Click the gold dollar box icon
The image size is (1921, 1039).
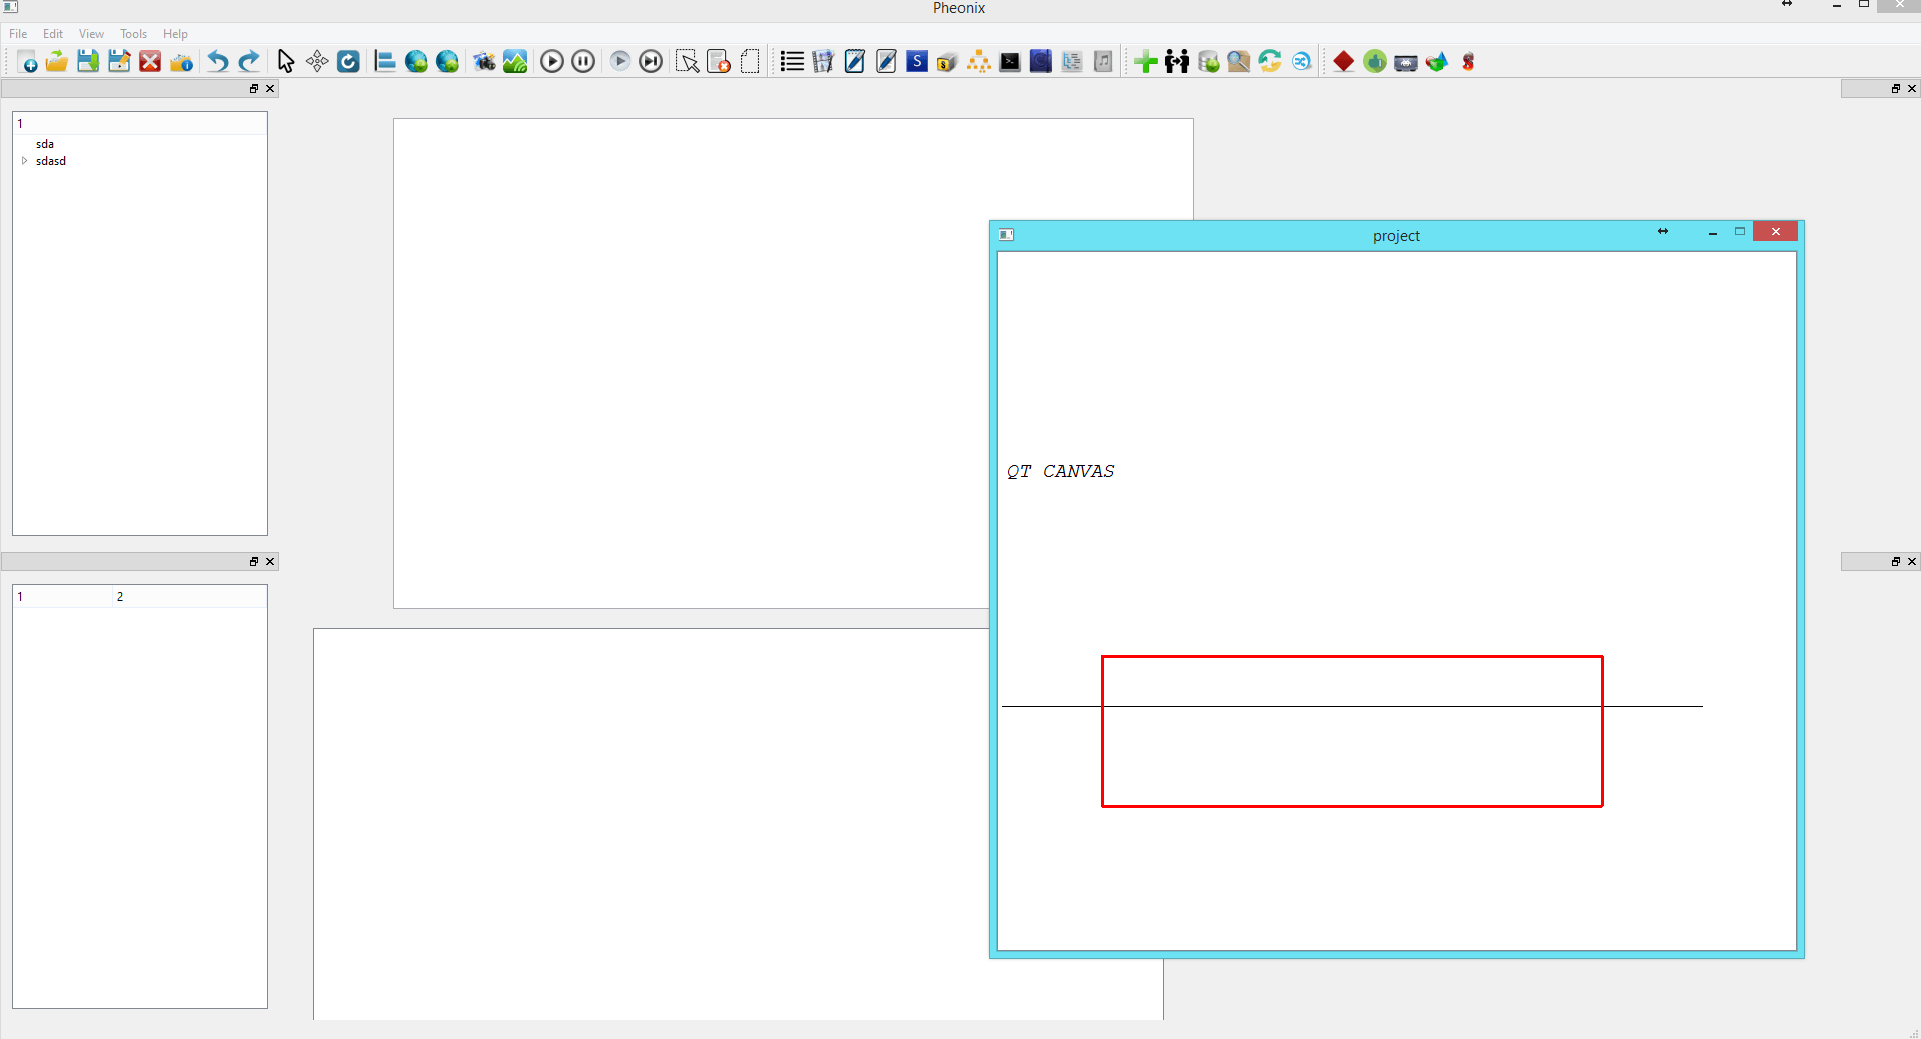tap(948, 62)
